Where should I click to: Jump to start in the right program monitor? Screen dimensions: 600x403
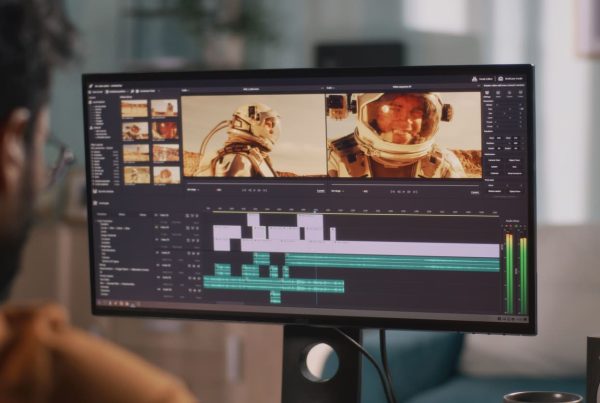393,191
